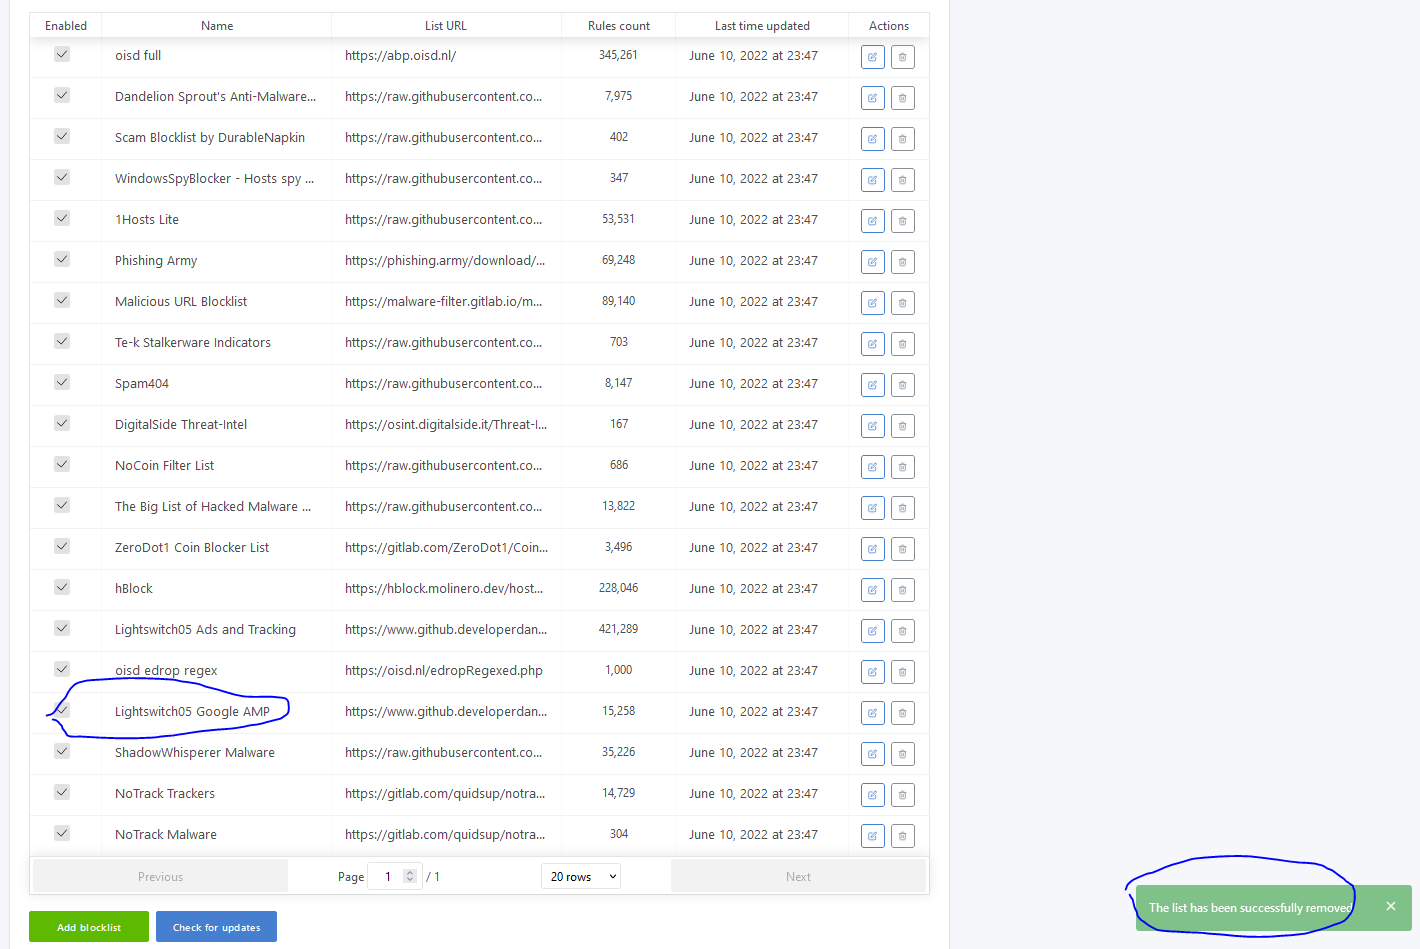Go to the Previous page
Image resolution: width=1420 pixels, height=949 pixels.
(161, 876)
